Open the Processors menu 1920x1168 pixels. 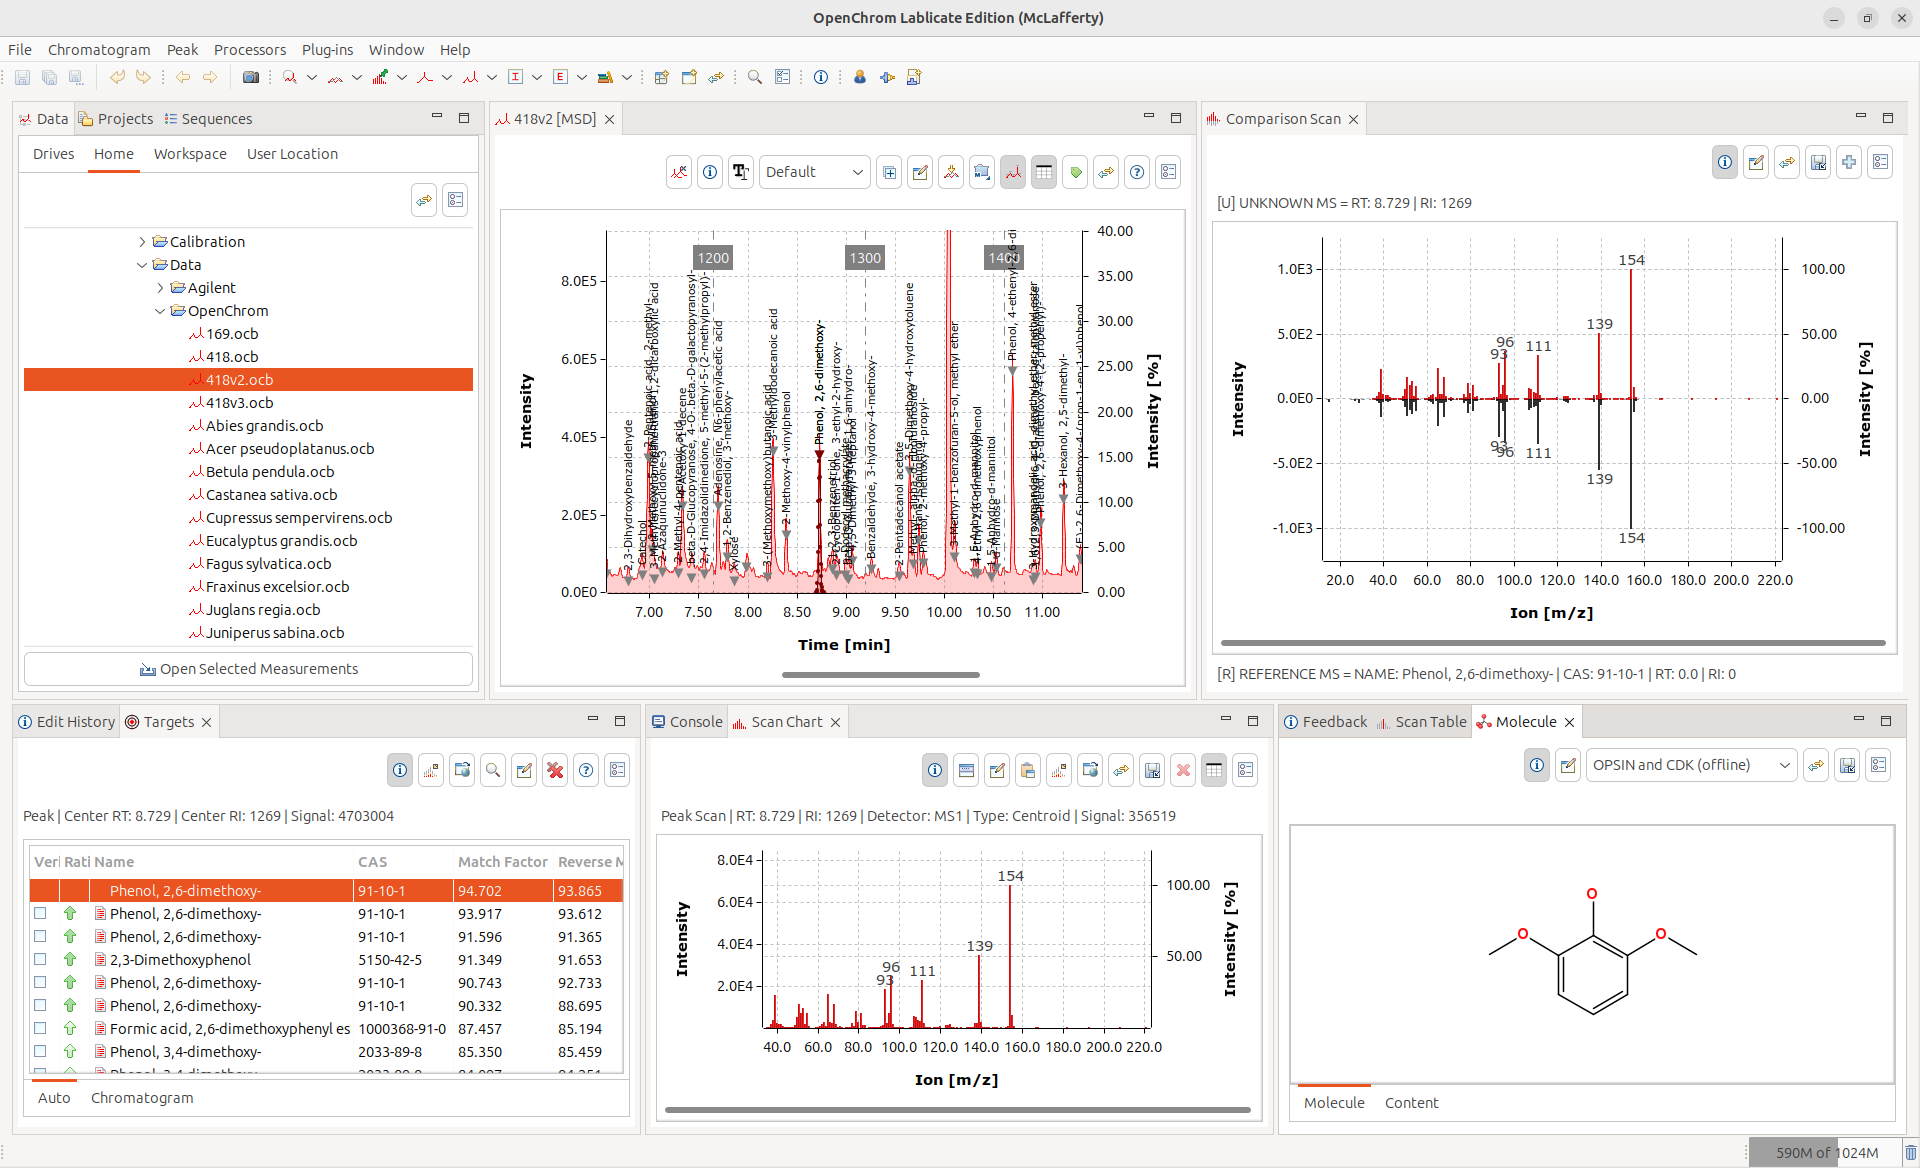[x=249, y=50]
